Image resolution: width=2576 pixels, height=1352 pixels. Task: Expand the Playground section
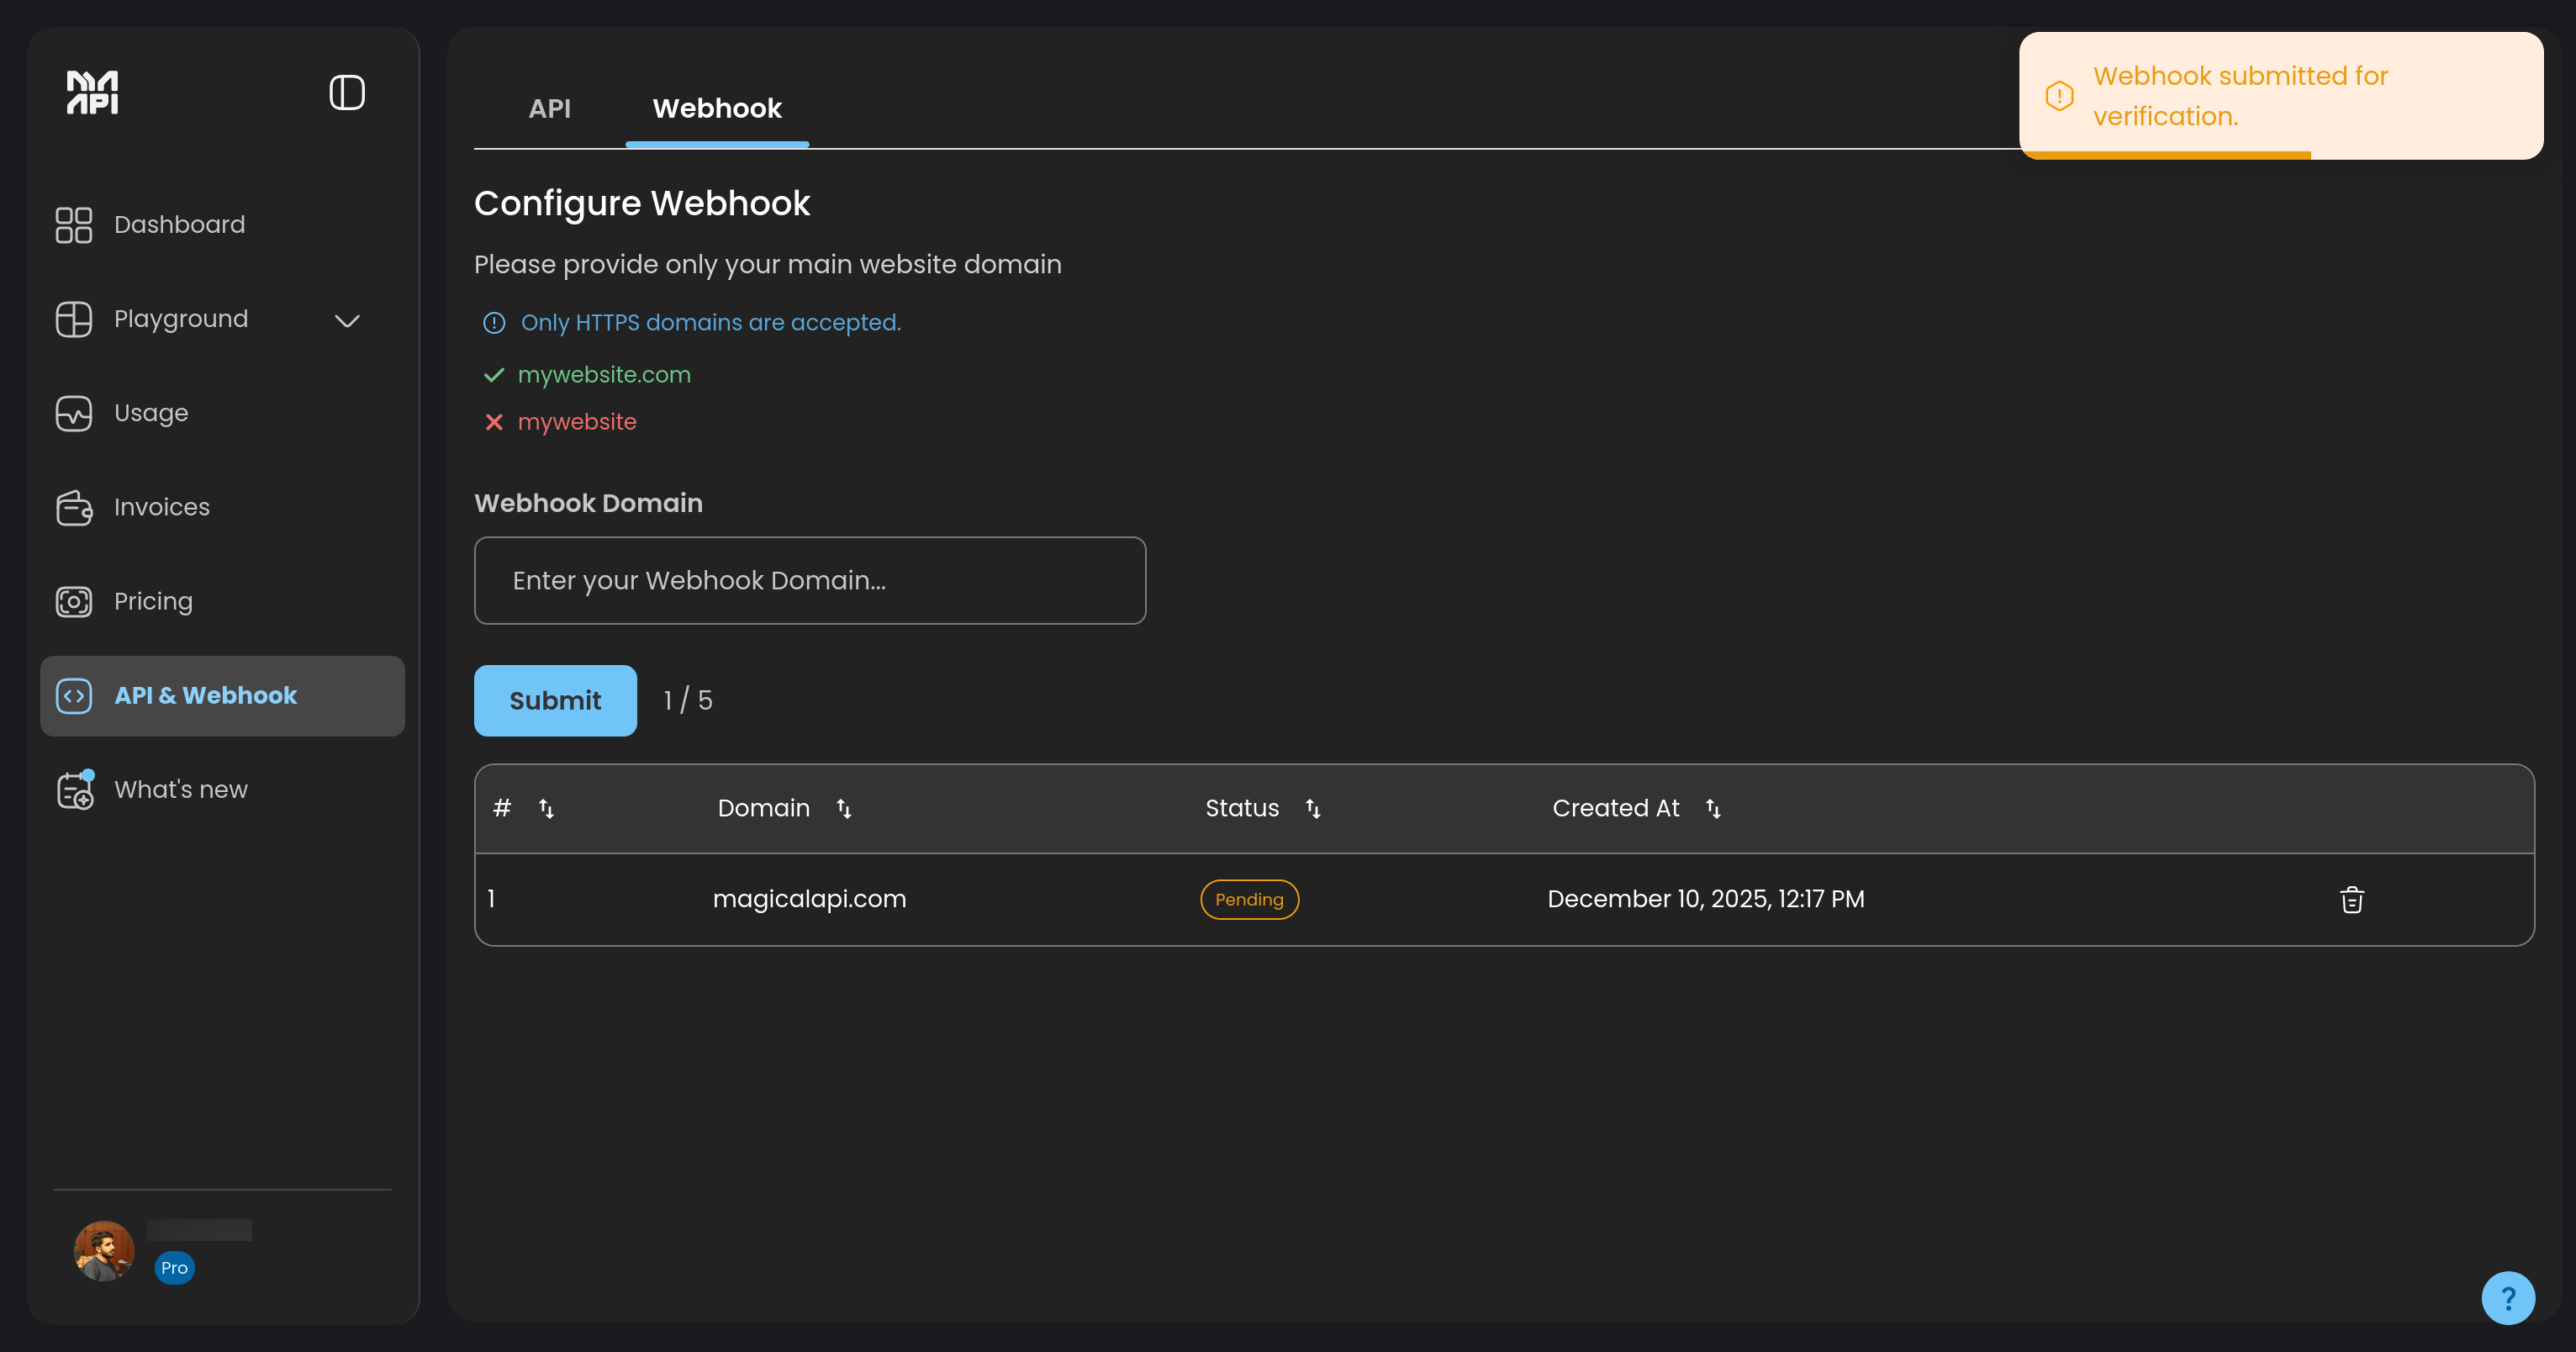click(346, 320)
